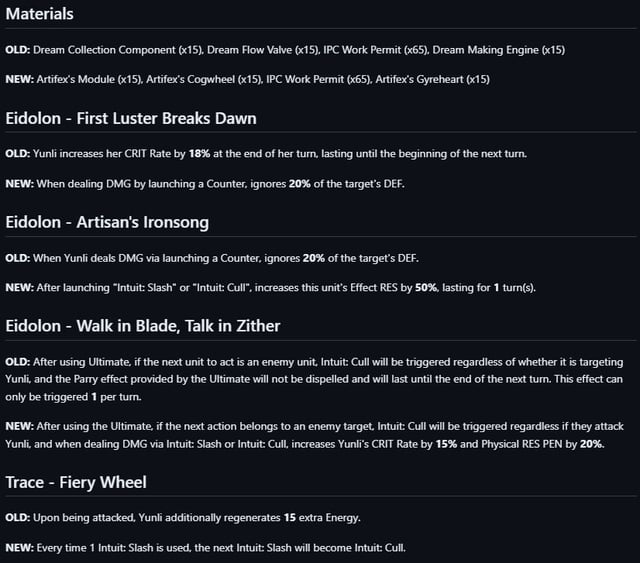This screenshot has height=563, width=640.
Task: Click the NEW label under Artisan's Ironsong
Action: (20, 288)
